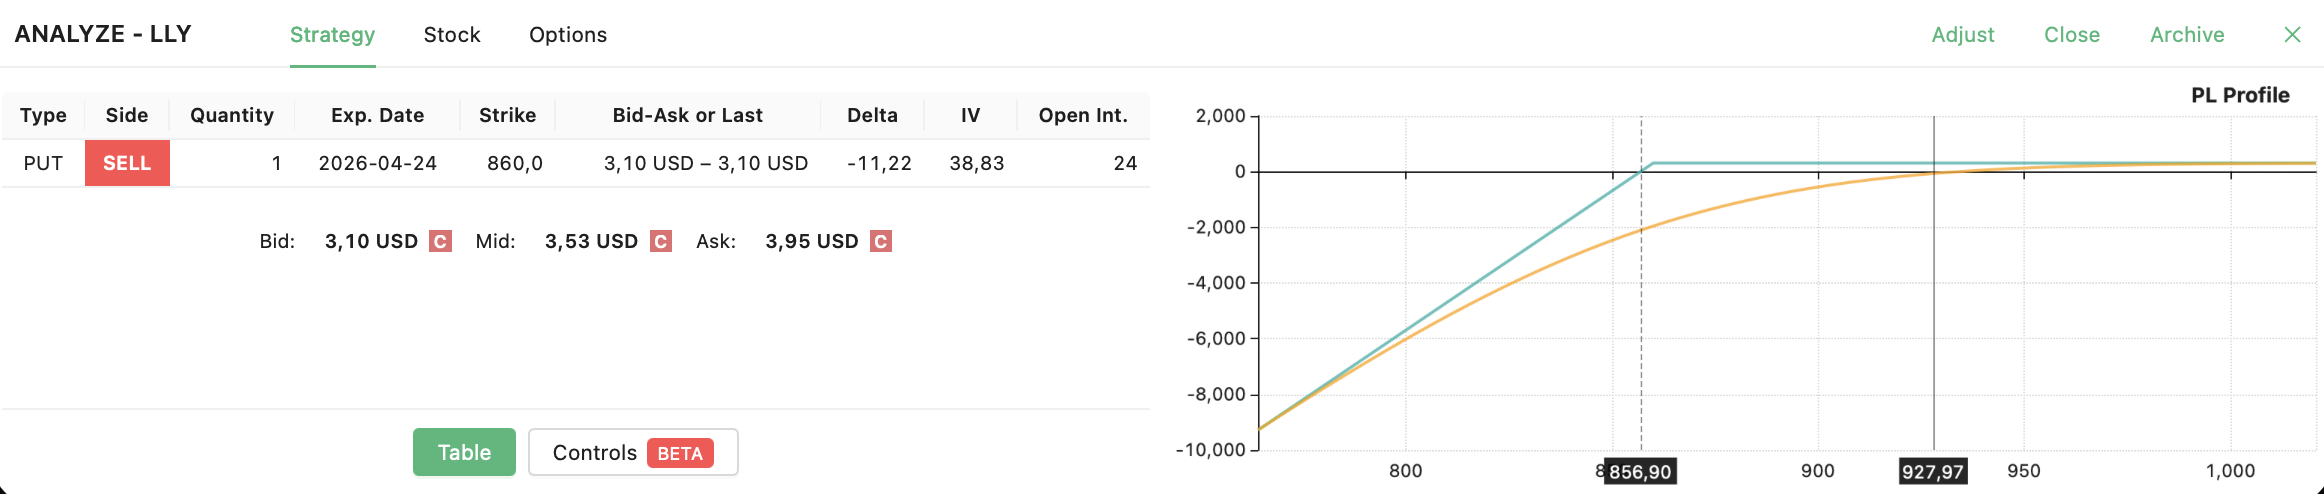The height and width of the screenshot is (494, 2324).
Task: Close the Analyze panel with the X icon
Action: point(2292,35)
